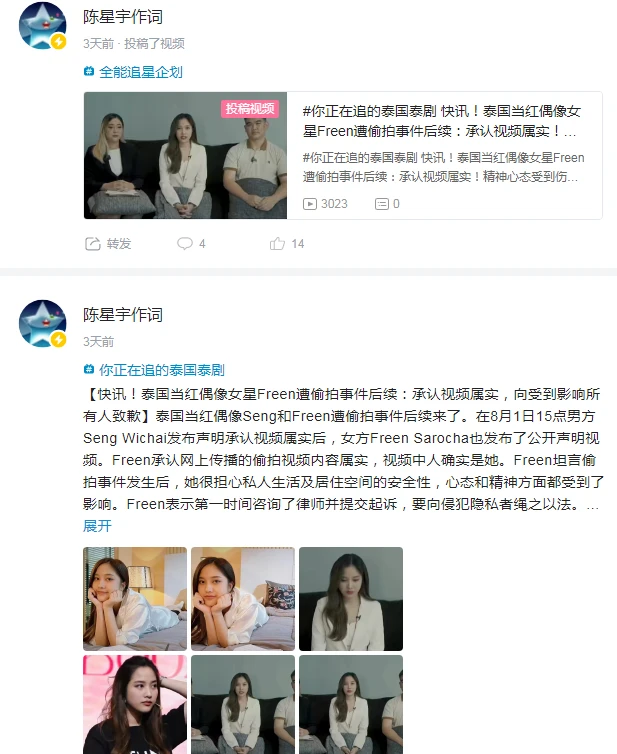Open comments via the speech bubble icon
The height and width of the screenshot is (754, 617).
(185, 243)
